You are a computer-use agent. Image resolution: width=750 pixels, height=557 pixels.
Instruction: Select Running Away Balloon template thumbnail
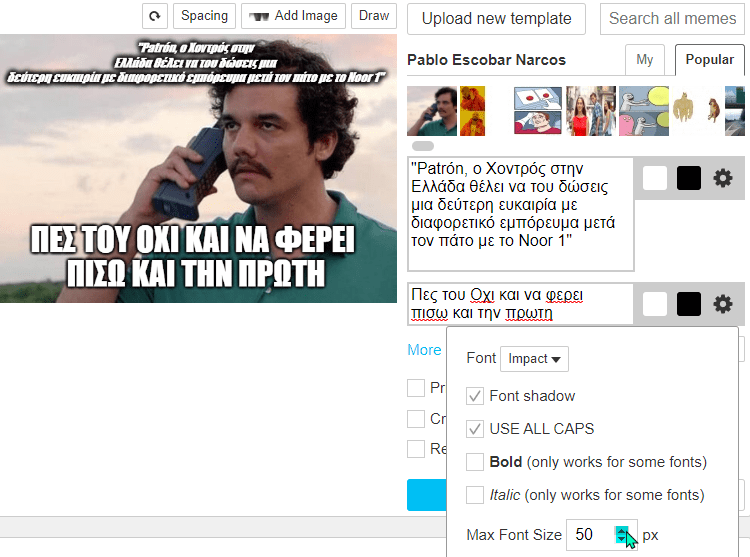pyautogui.click(x=644, y=111)
